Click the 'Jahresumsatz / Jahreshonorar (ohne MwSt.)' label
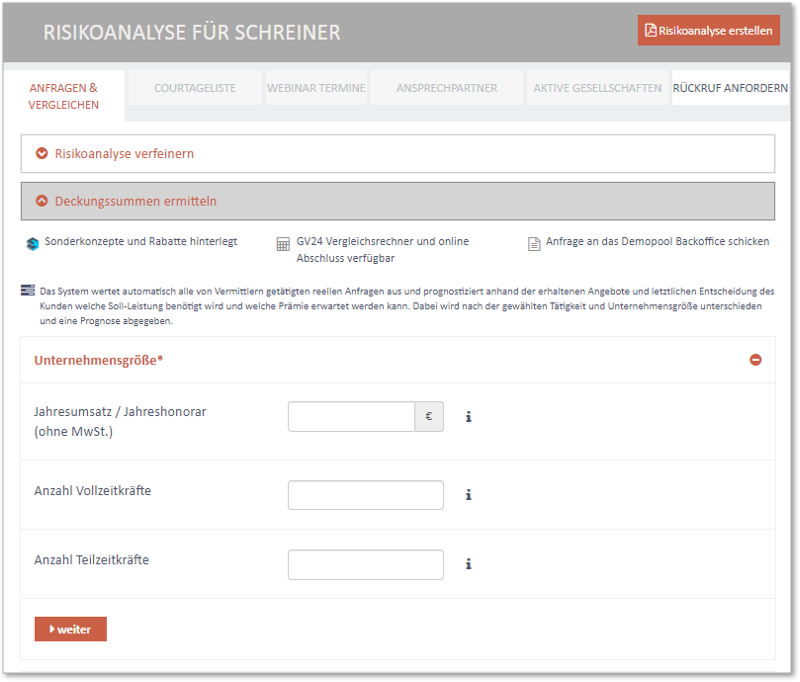Viewport: 800px width, 682px height. (120, 421)
